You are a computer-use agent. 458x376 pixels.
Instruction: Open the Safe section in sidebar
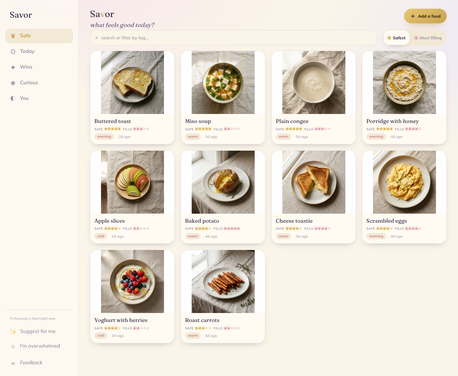click(x=39, y=36)
